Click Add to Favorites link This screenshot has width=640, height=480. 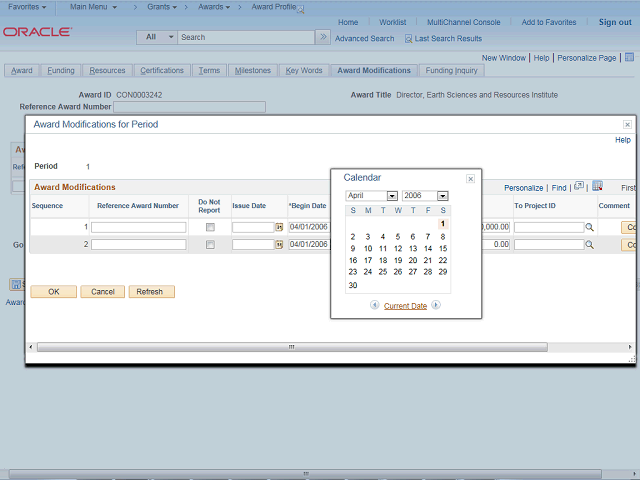tap(549, 22)
